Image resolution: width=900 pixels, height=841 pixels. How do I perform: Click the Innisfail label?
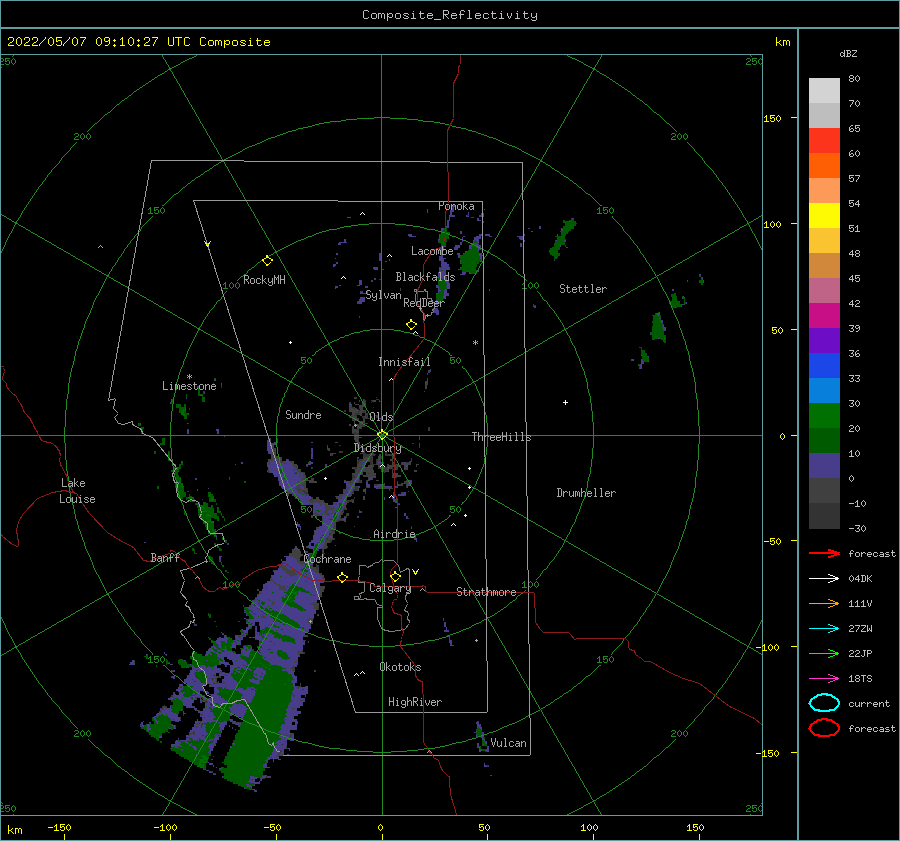pos(404,362)
